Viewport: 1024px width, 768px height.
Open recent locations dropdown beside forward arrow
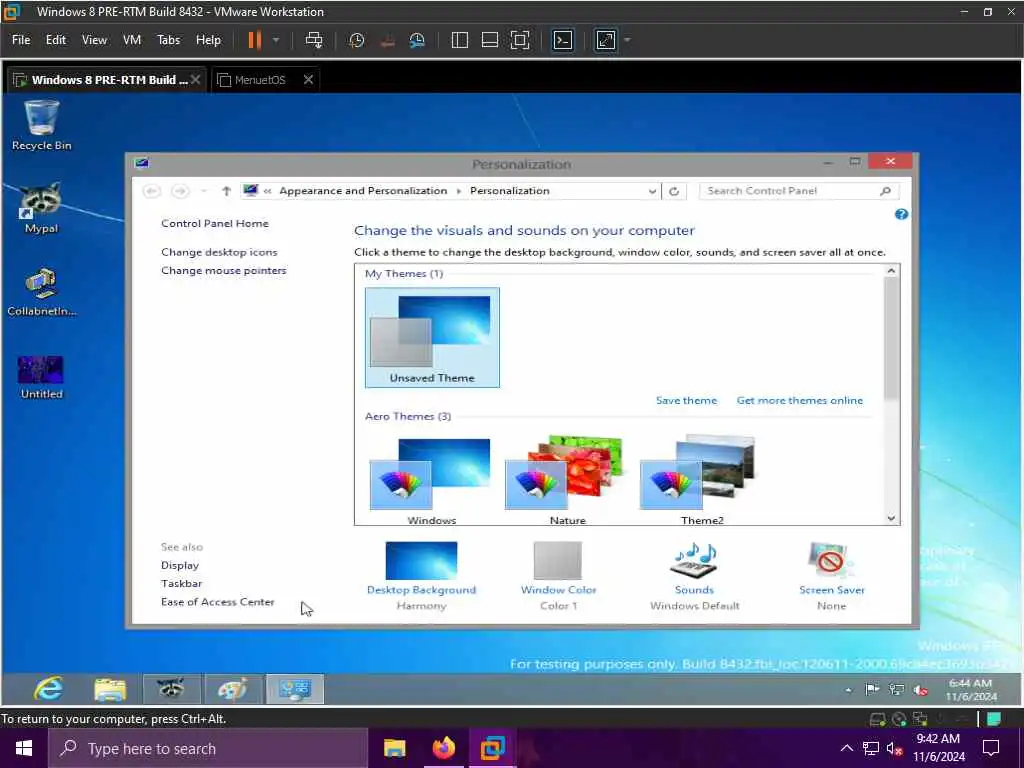point(204,191)
